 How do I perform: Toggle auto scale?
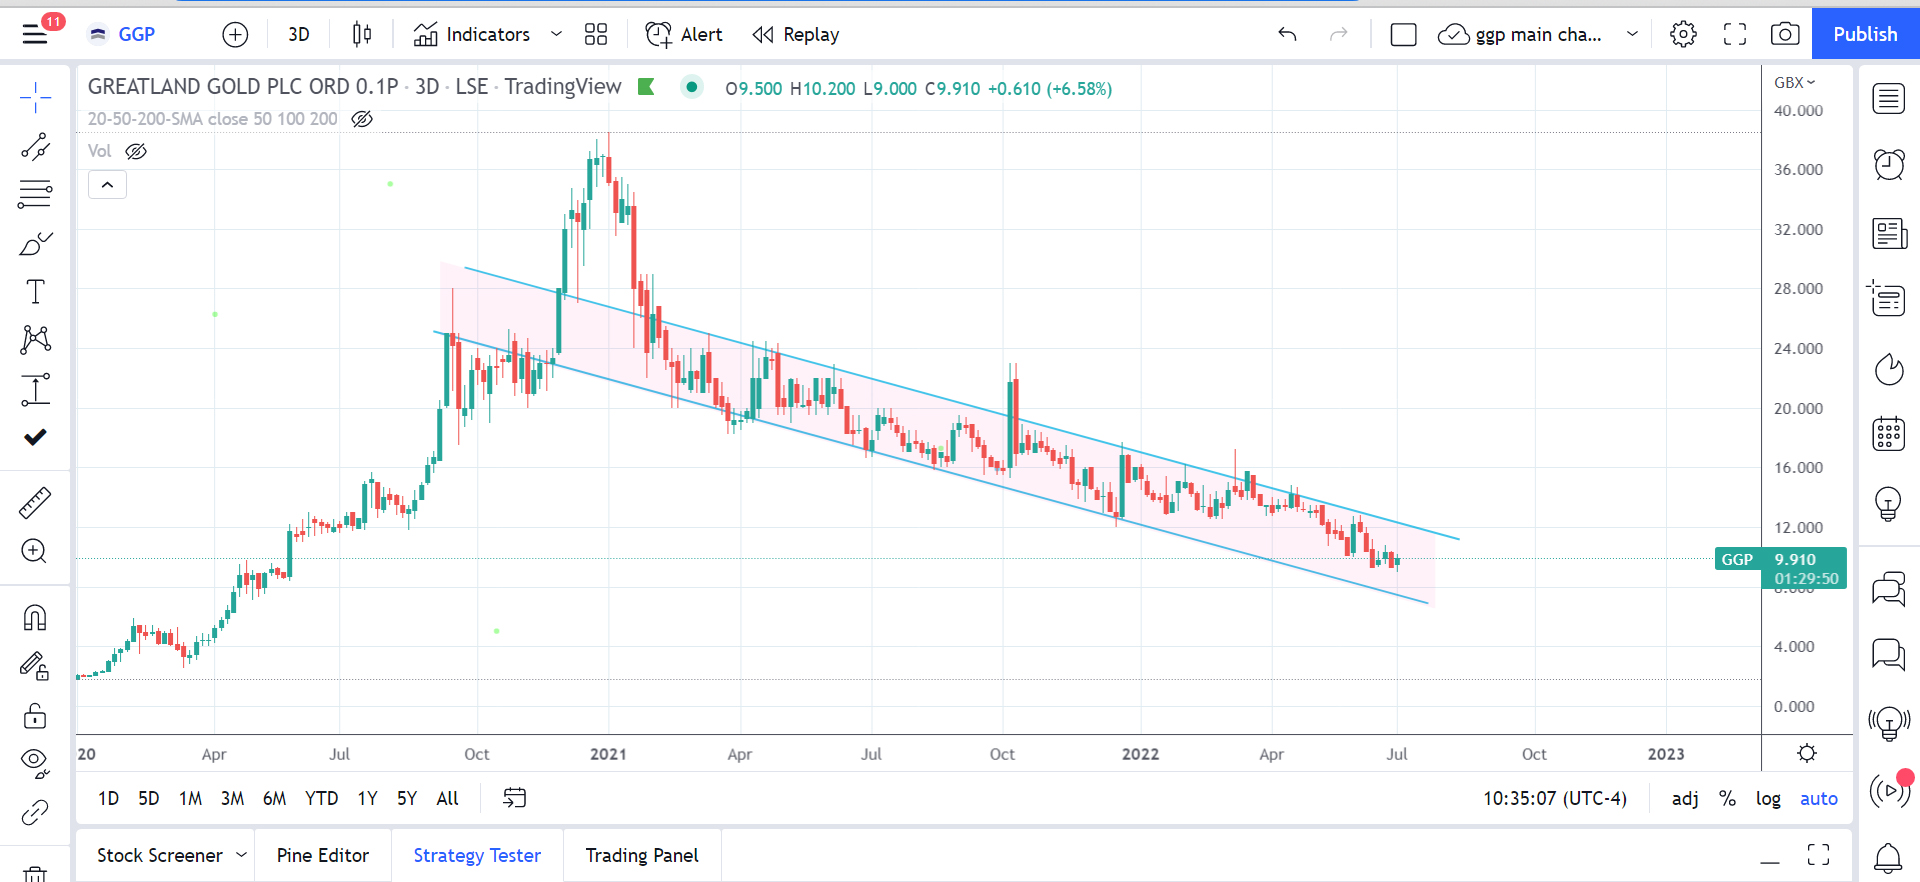pos(1819,798)
